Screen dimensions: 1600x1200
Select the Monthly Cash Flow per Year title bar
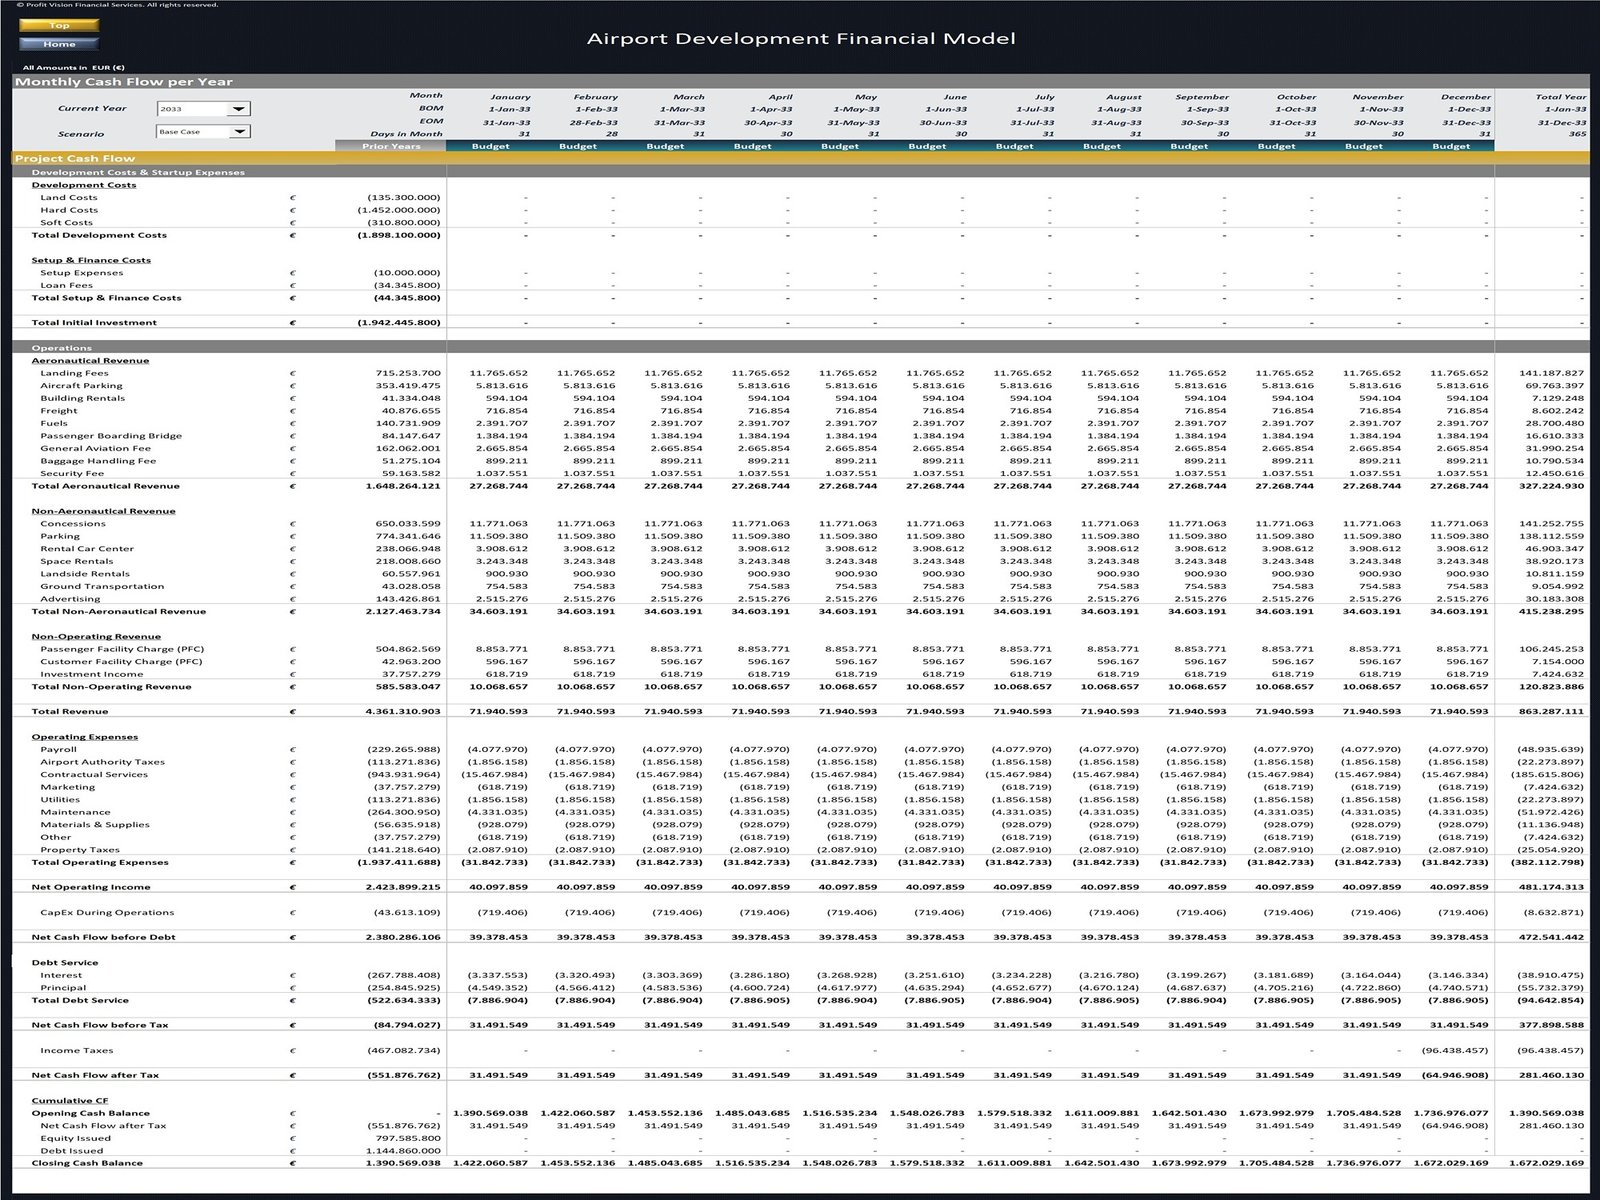(124, 82)
